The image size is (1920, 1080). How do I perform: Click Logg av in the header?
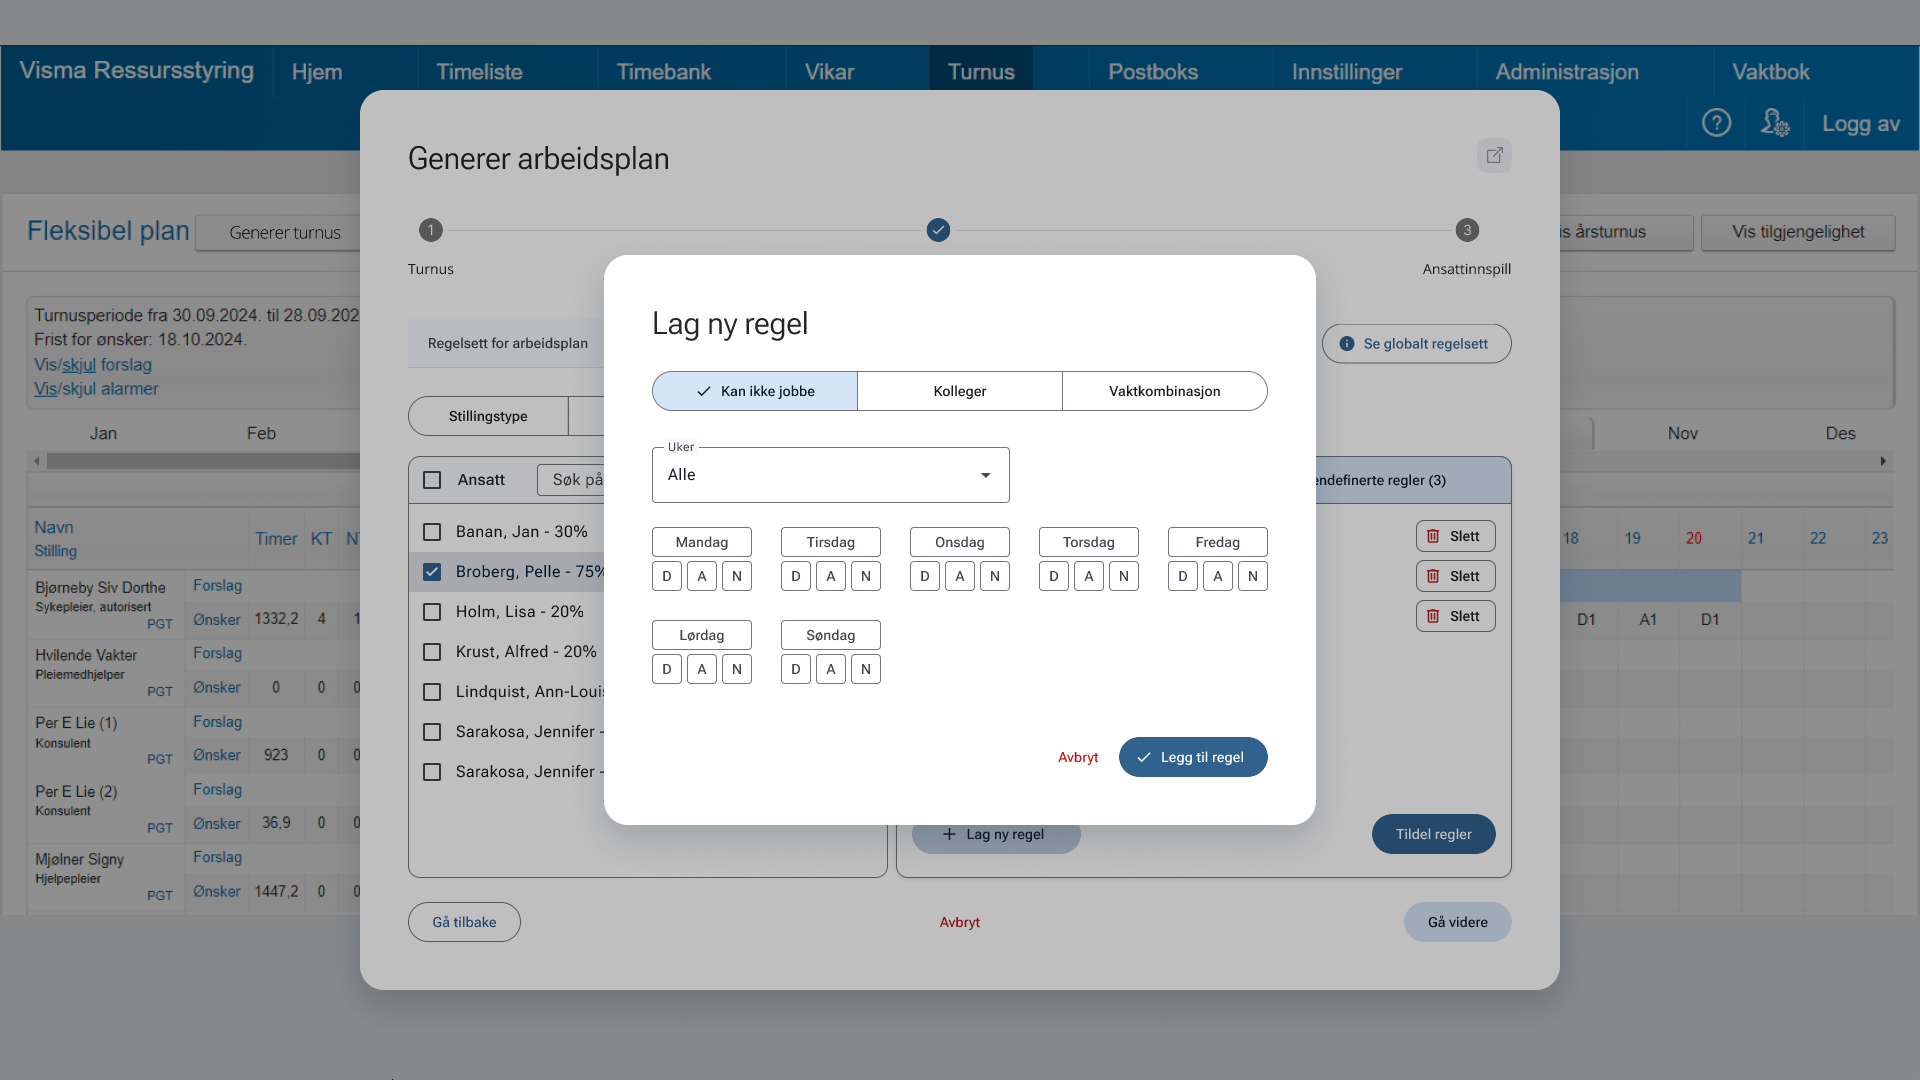pos(1861,123)
